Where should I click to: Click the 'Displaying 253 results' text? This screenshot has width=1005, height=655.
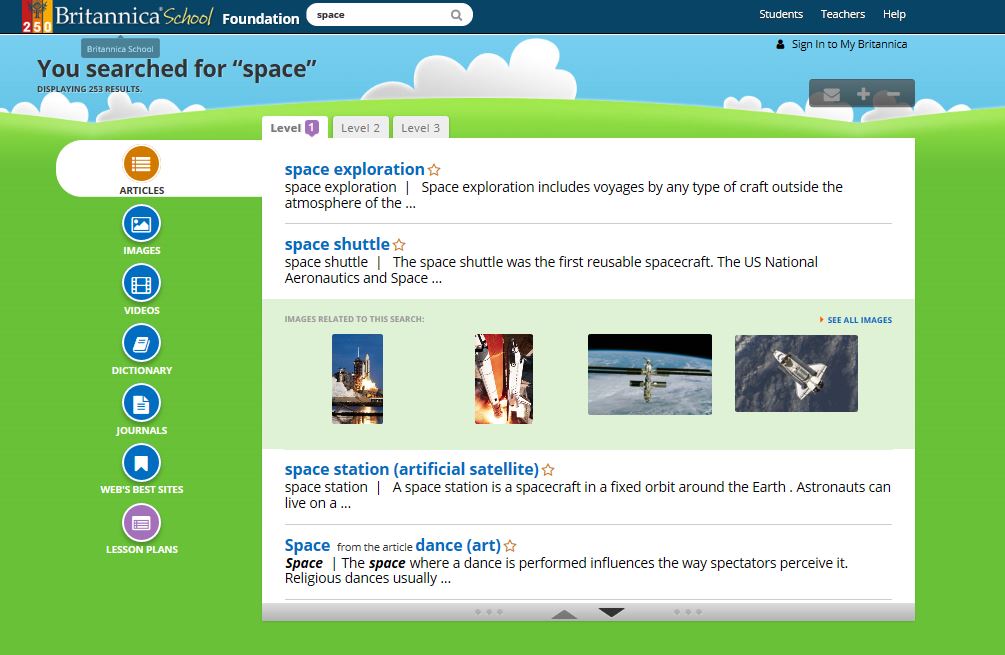[x=89, y=89]
